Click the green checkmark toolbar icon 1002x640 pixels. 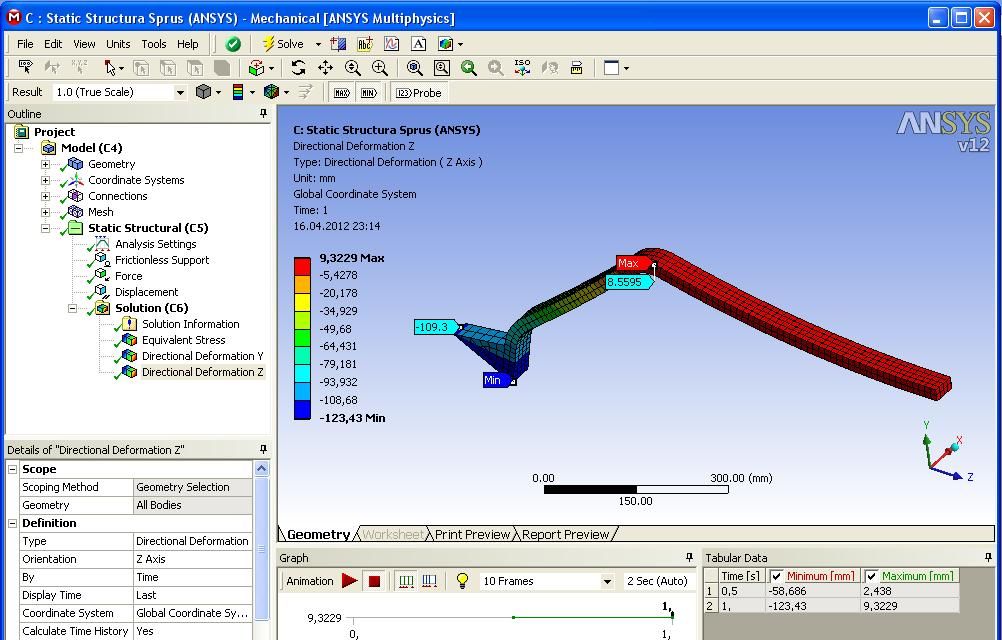pos(233,44)
